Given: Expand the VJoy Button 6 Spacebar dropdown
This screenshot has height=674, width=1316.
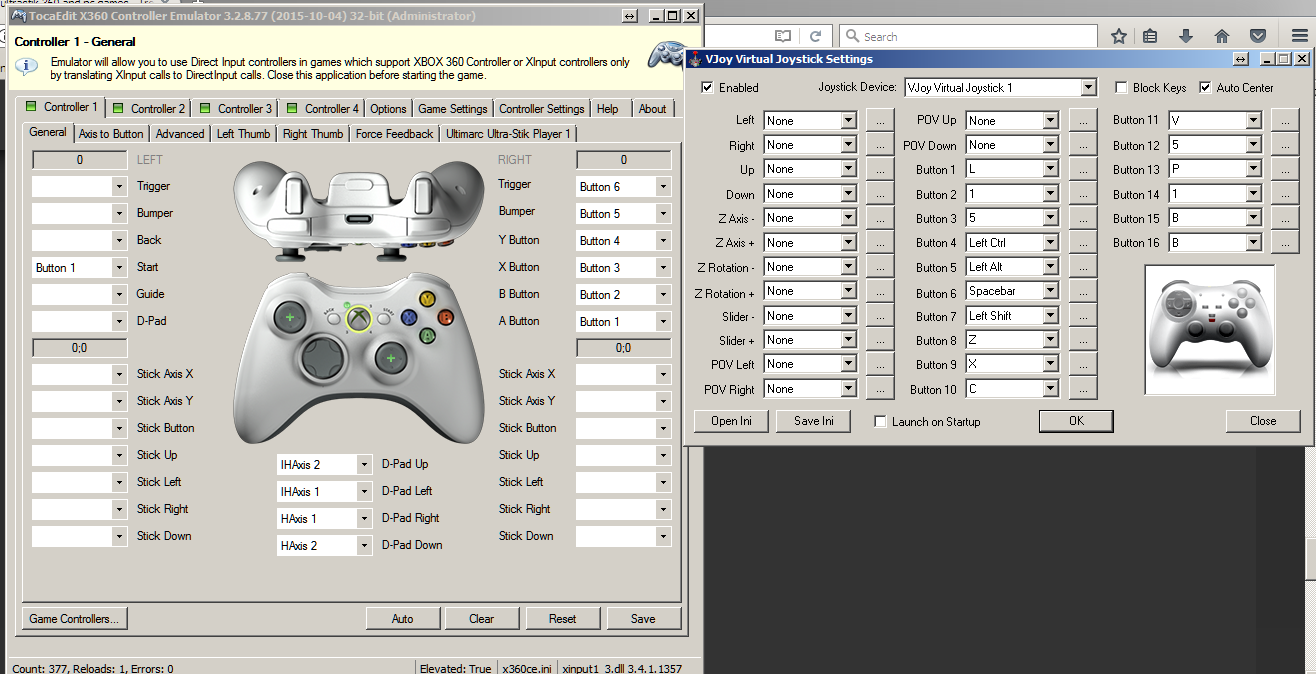Looking at the screenshot, I should tap(1050, 291).
